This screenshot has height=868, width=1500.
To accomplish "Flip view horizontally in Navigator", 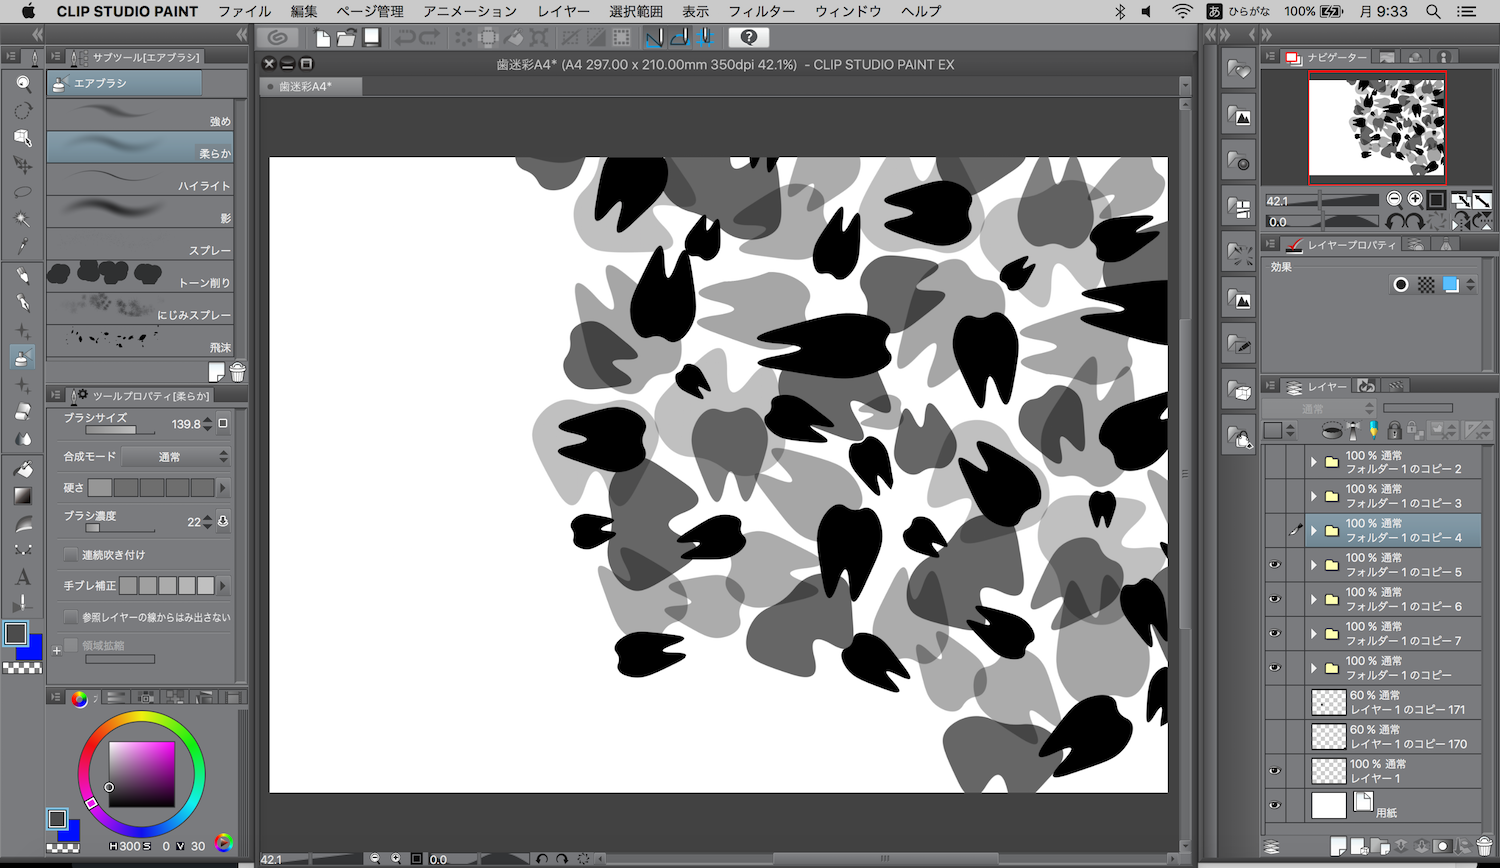I will [x=1460, y=221].
